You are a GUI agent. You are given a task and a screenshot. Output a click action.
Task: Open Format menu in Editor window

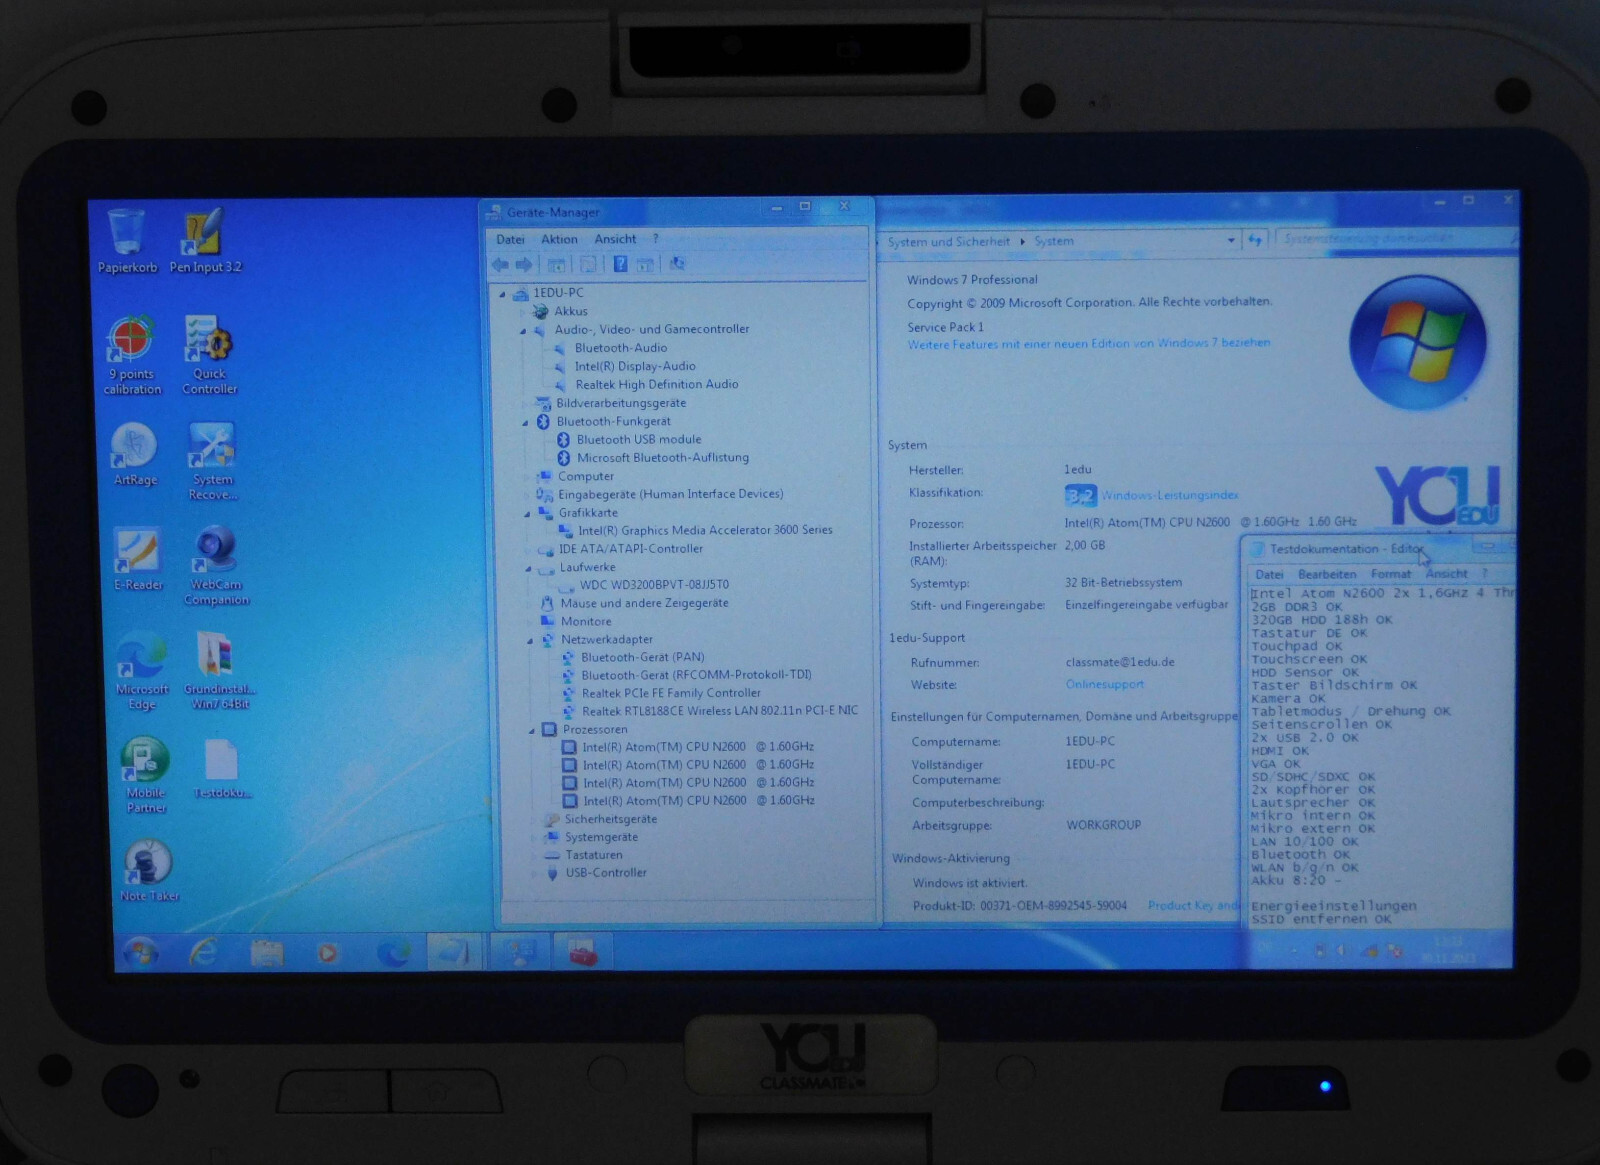tap(1390, 574)
